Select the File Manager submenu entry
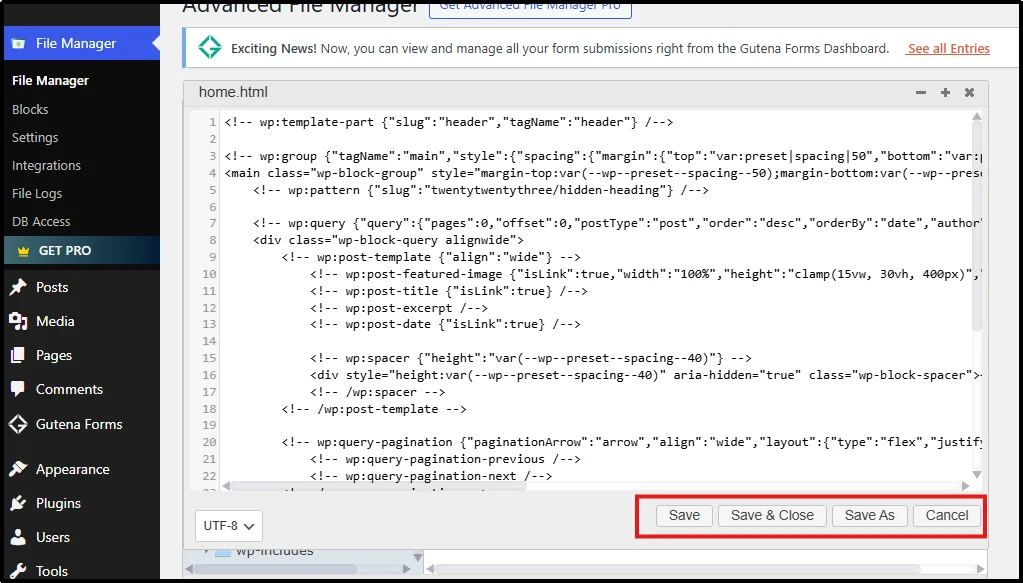This screenshot has width=1023, height=583. click(50, 81)
